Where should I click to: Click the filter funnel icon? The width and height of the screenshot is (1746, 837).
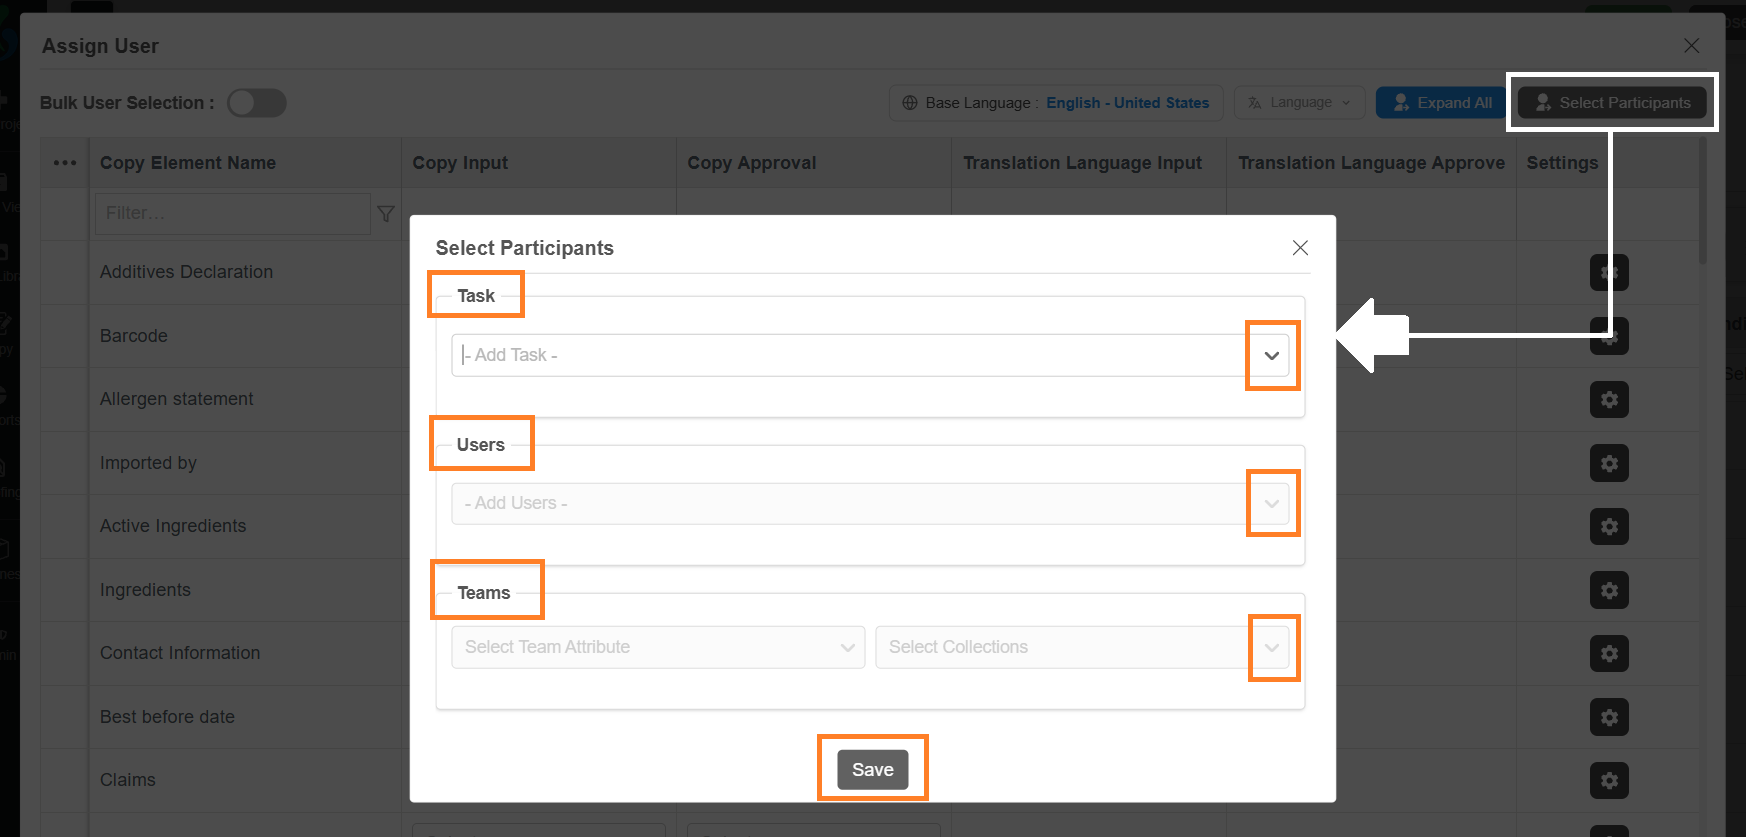coord(386,214)
